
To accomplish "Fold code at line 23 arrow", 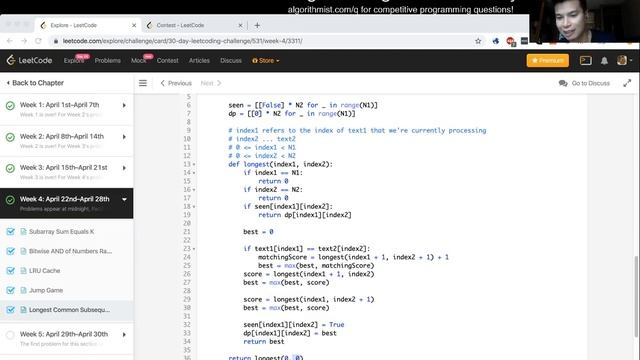I will click(194, 249).
